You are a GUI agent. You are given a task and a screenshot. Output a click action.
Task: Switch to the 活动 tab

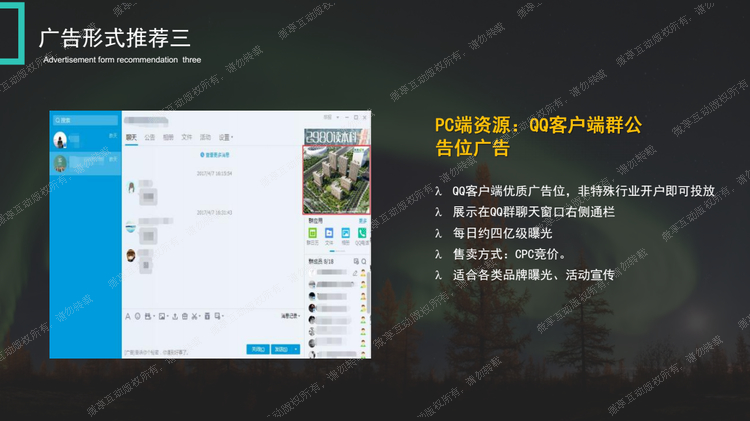[x=205, y=137]
